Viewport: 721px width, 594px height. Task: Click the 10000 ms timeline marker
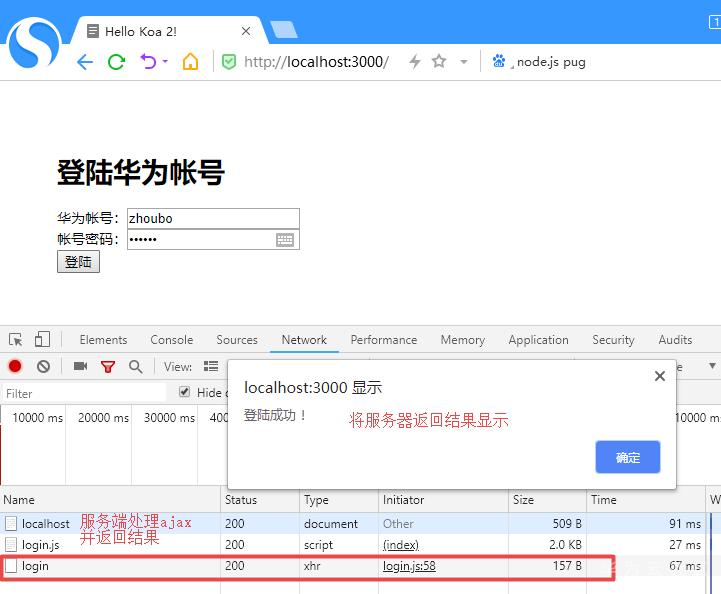pos(37,417)
